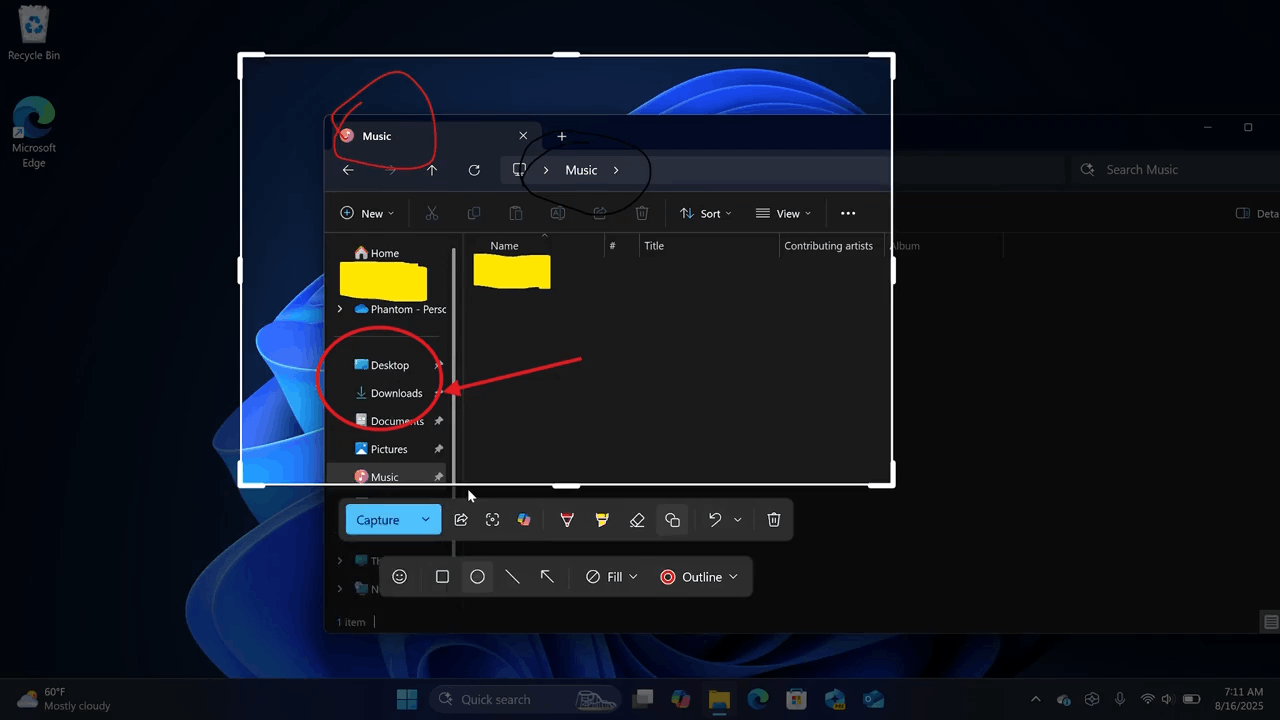Screen dimensions: 1280x720
Task: Undo the last annotation
Action: click(714, 520)
